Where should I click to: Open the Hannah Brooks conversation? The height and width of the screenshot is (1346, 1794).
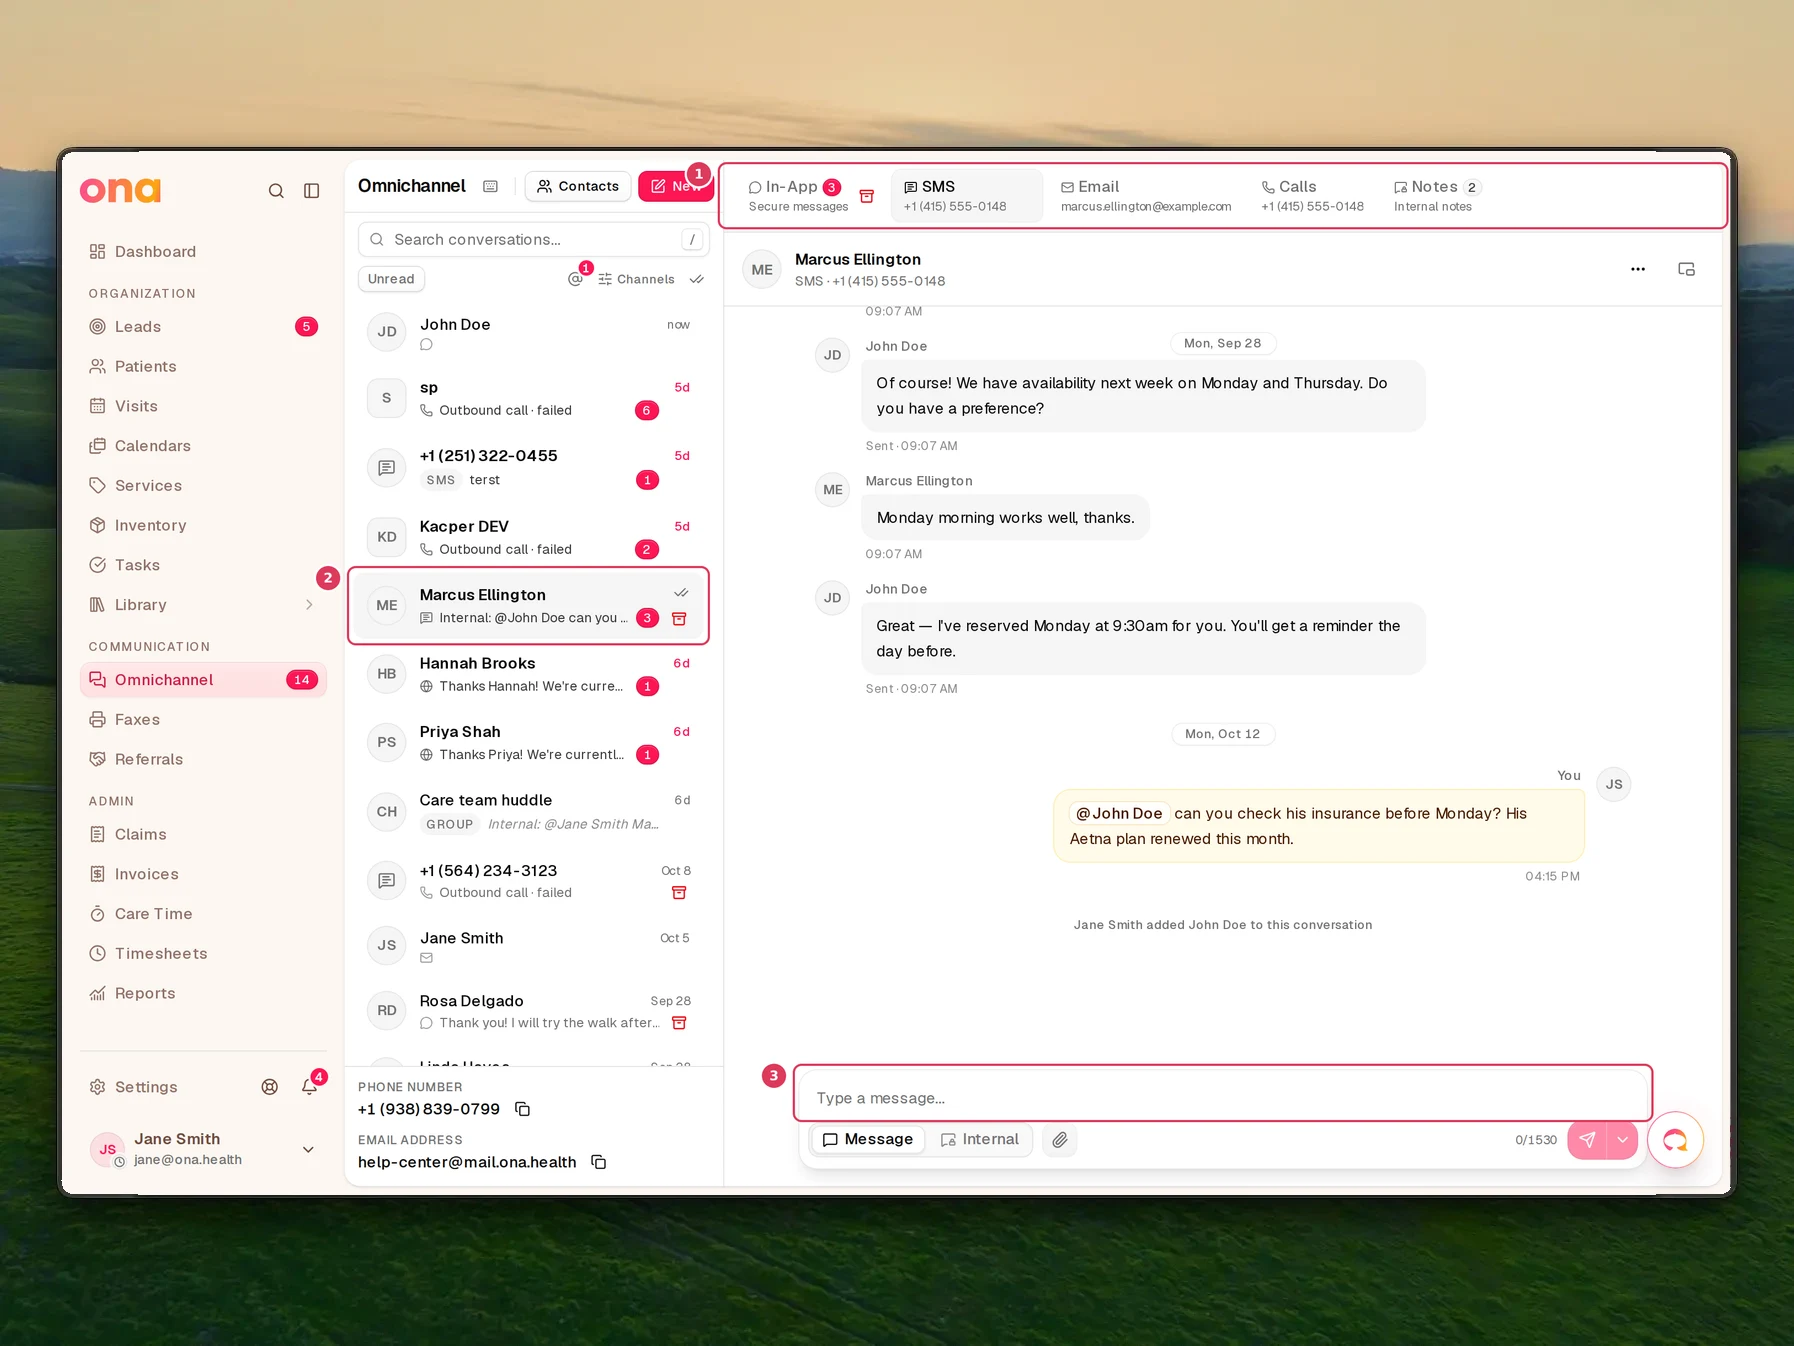[529, 674]
